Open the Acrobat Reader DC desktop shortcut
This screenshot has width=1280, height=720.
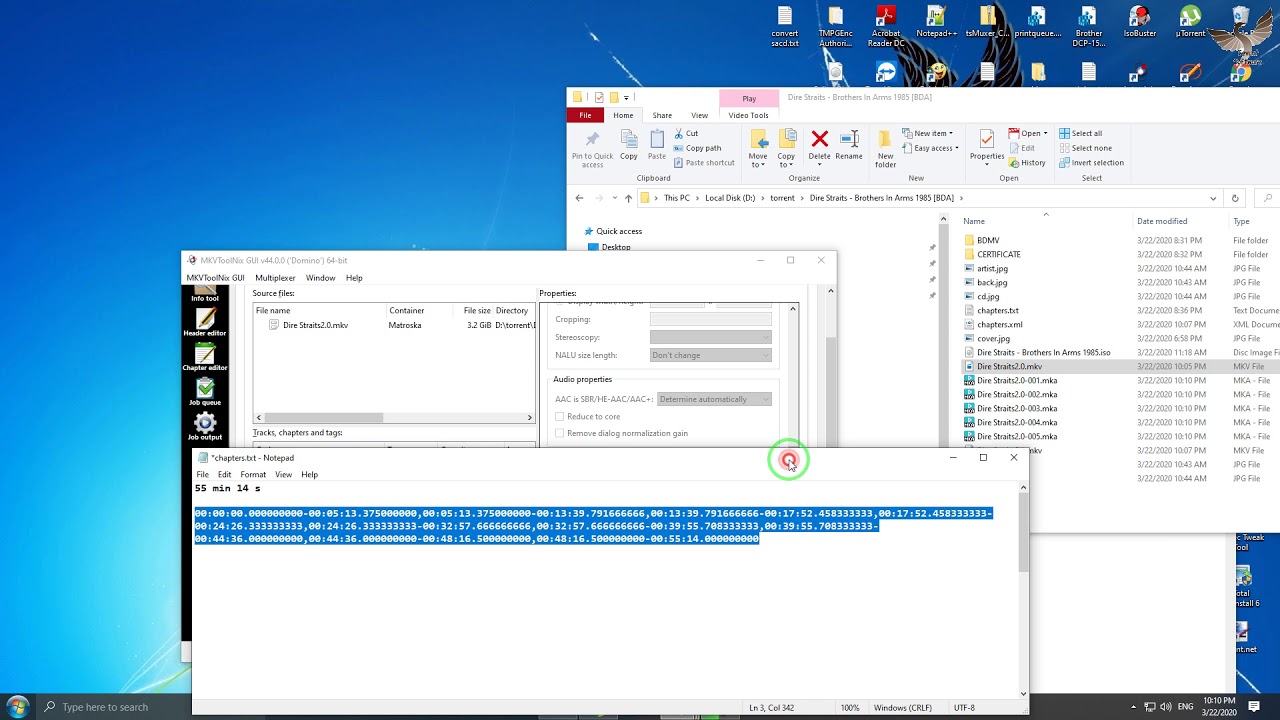(885, 27)
